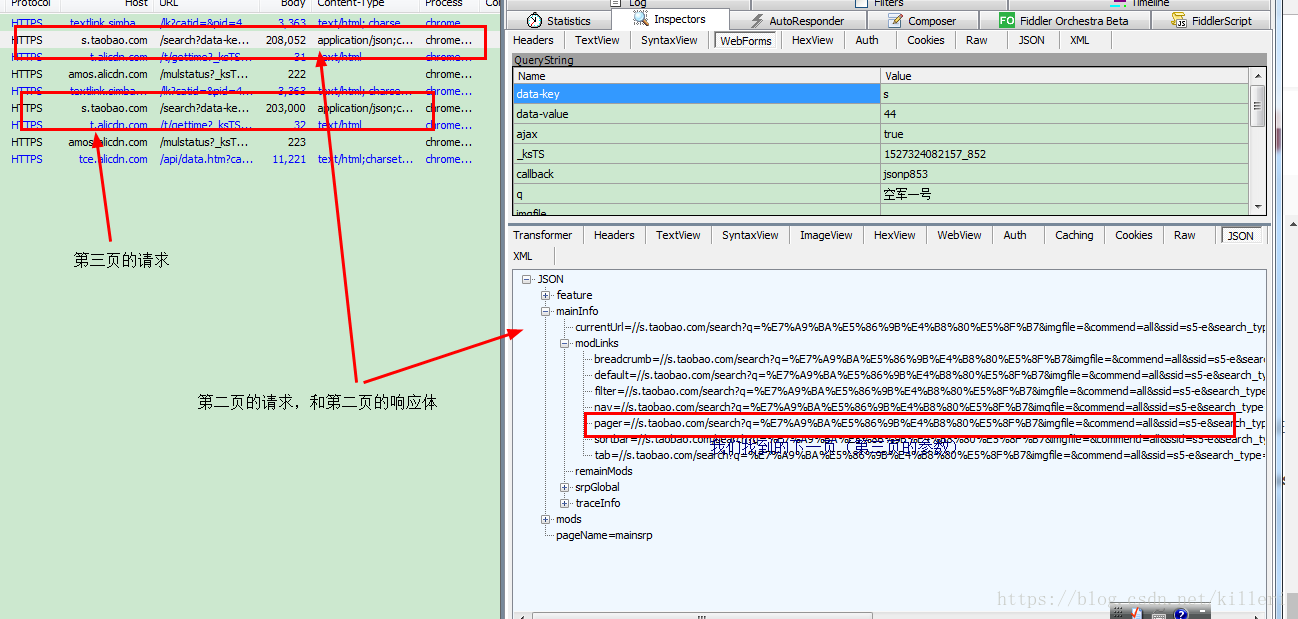Click the data-value name cell

[697, 114]
